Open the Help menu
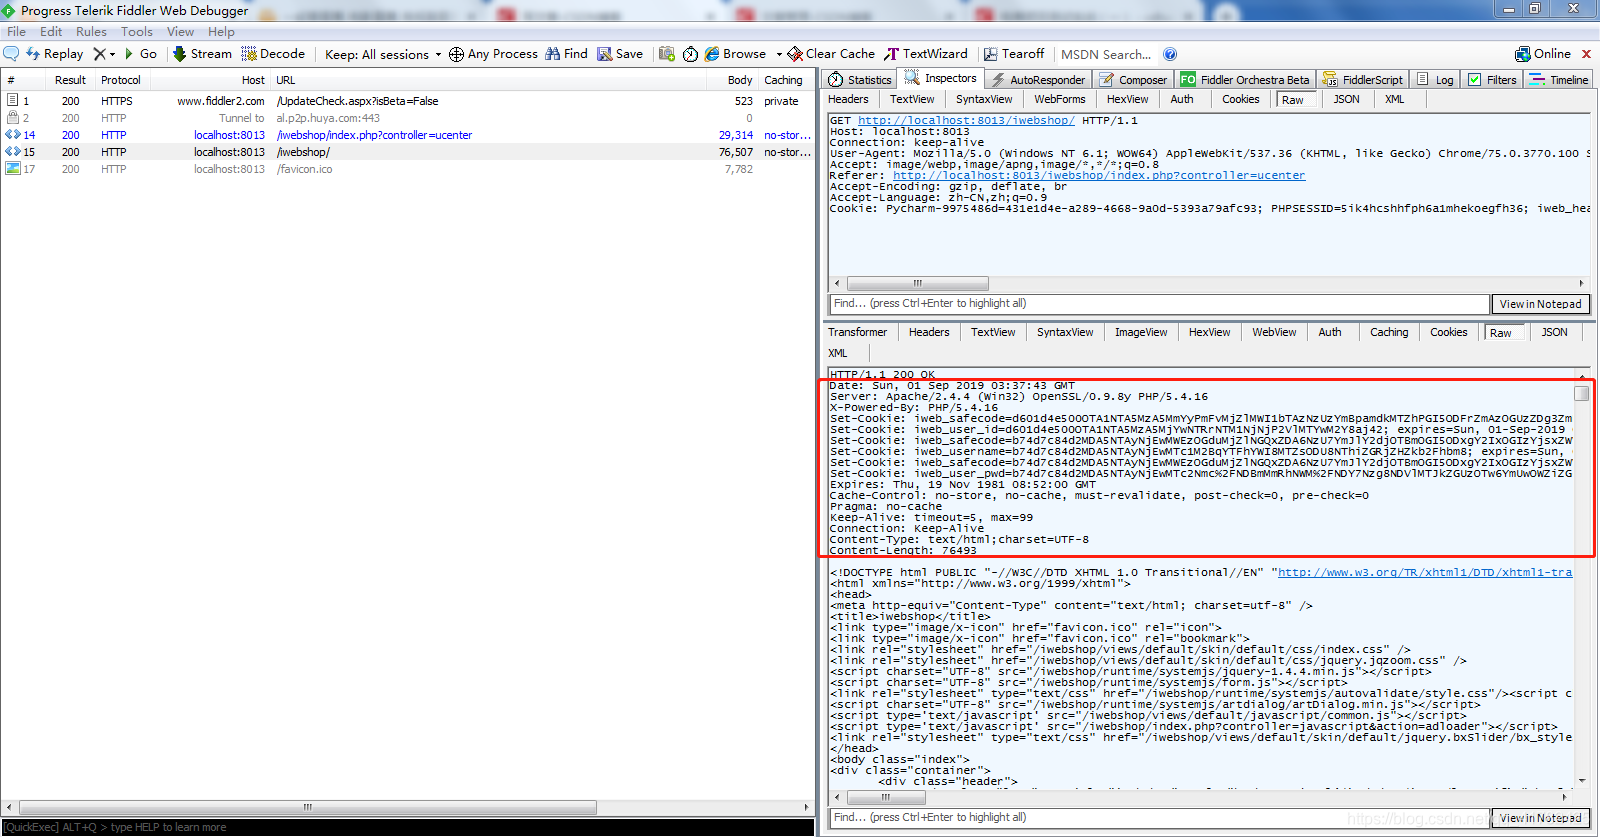The width and height of the screenshot is (1600, 837). click(221, 31)
